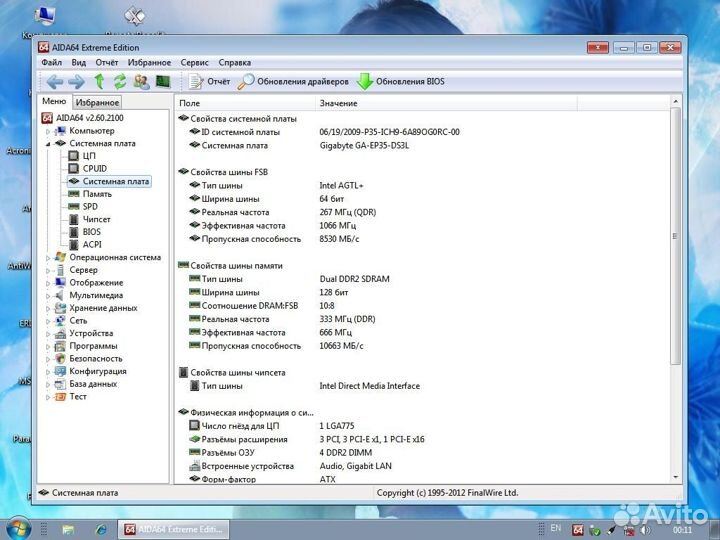The image size is (720, 540).
Task: Open the Справка menu
Action: tap(235, 62)
